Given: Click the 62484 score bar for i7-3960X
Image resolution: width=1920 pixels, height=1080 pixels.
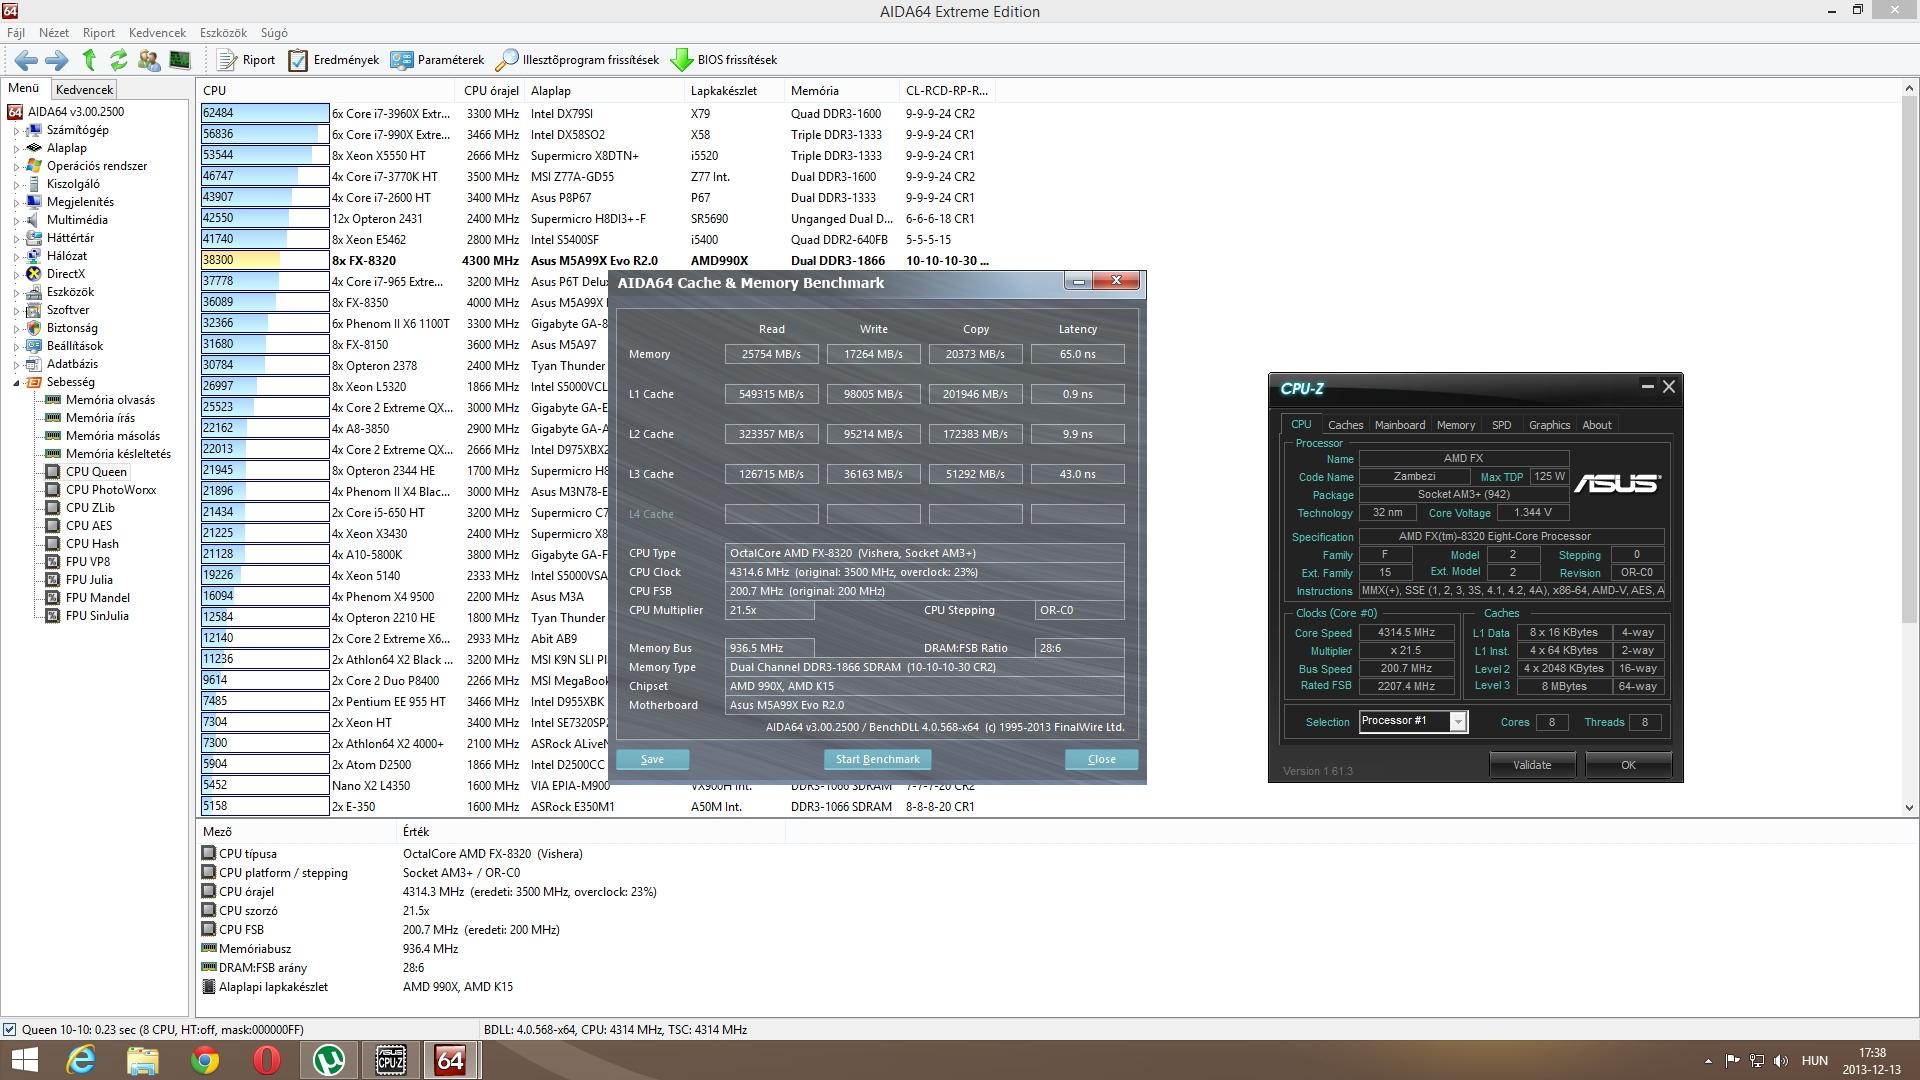Looking at the screenshot, I should pyautogui.click(x=265, y=113).
